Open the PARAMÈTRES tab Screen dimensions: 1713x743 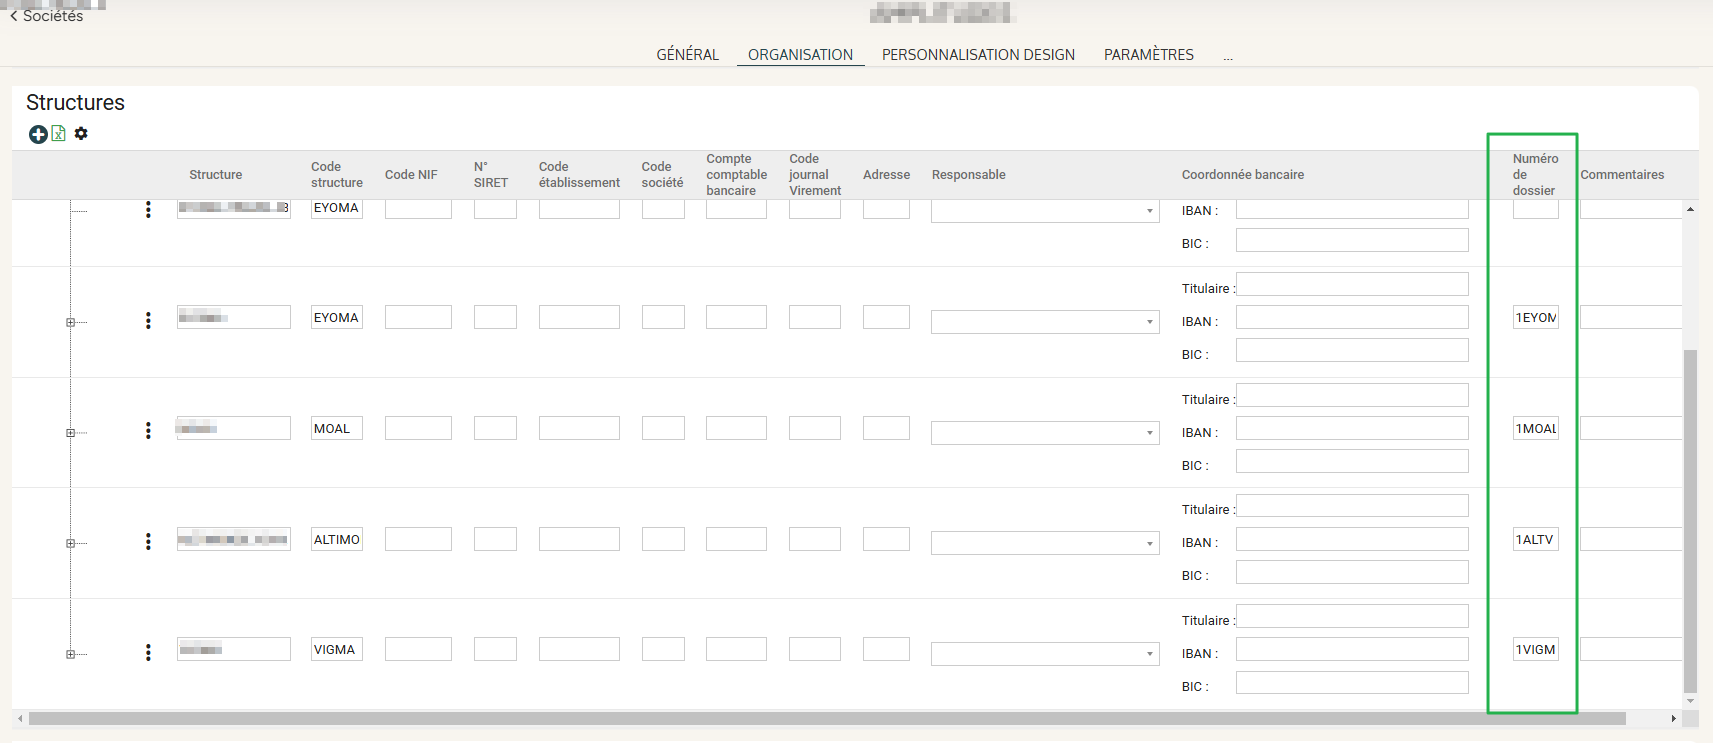pos(1148,55)
